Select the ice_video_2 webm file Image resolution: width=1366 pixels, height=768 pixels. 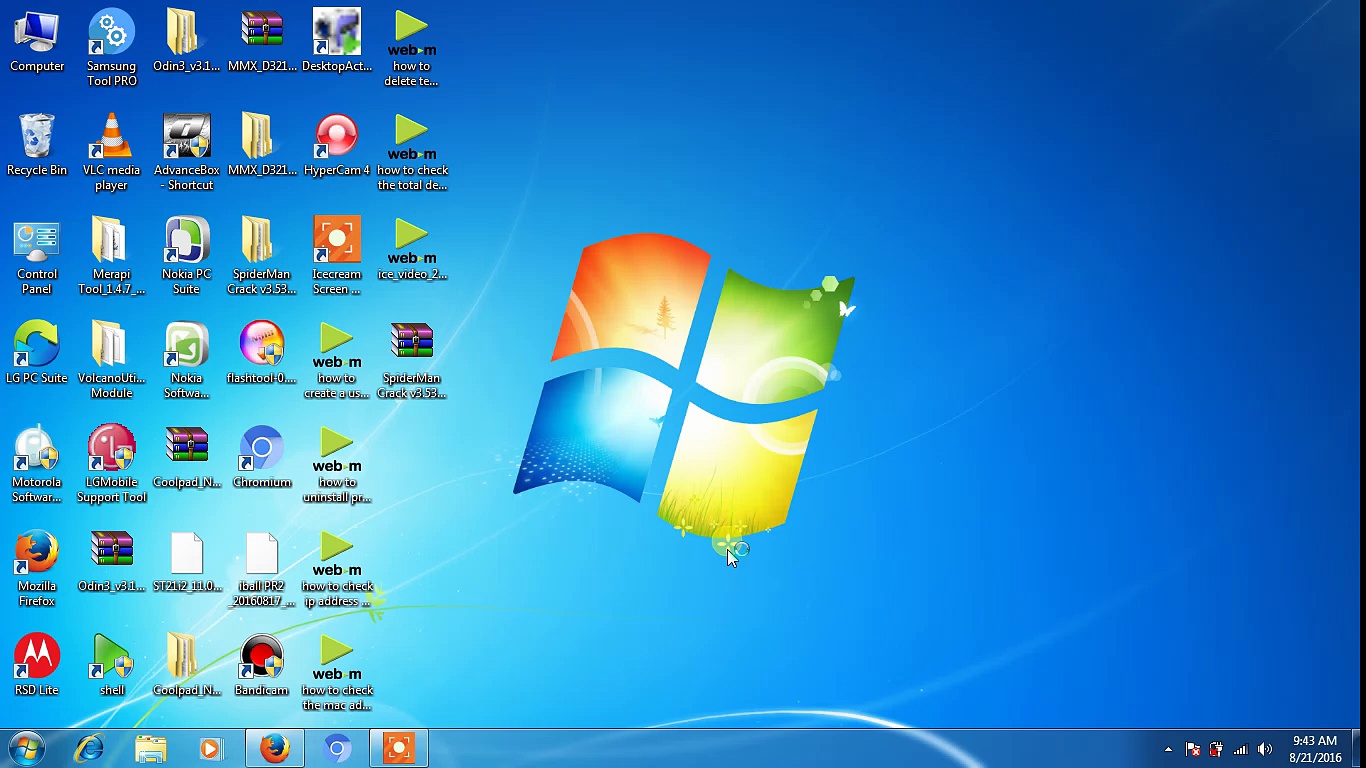point(412,250)
